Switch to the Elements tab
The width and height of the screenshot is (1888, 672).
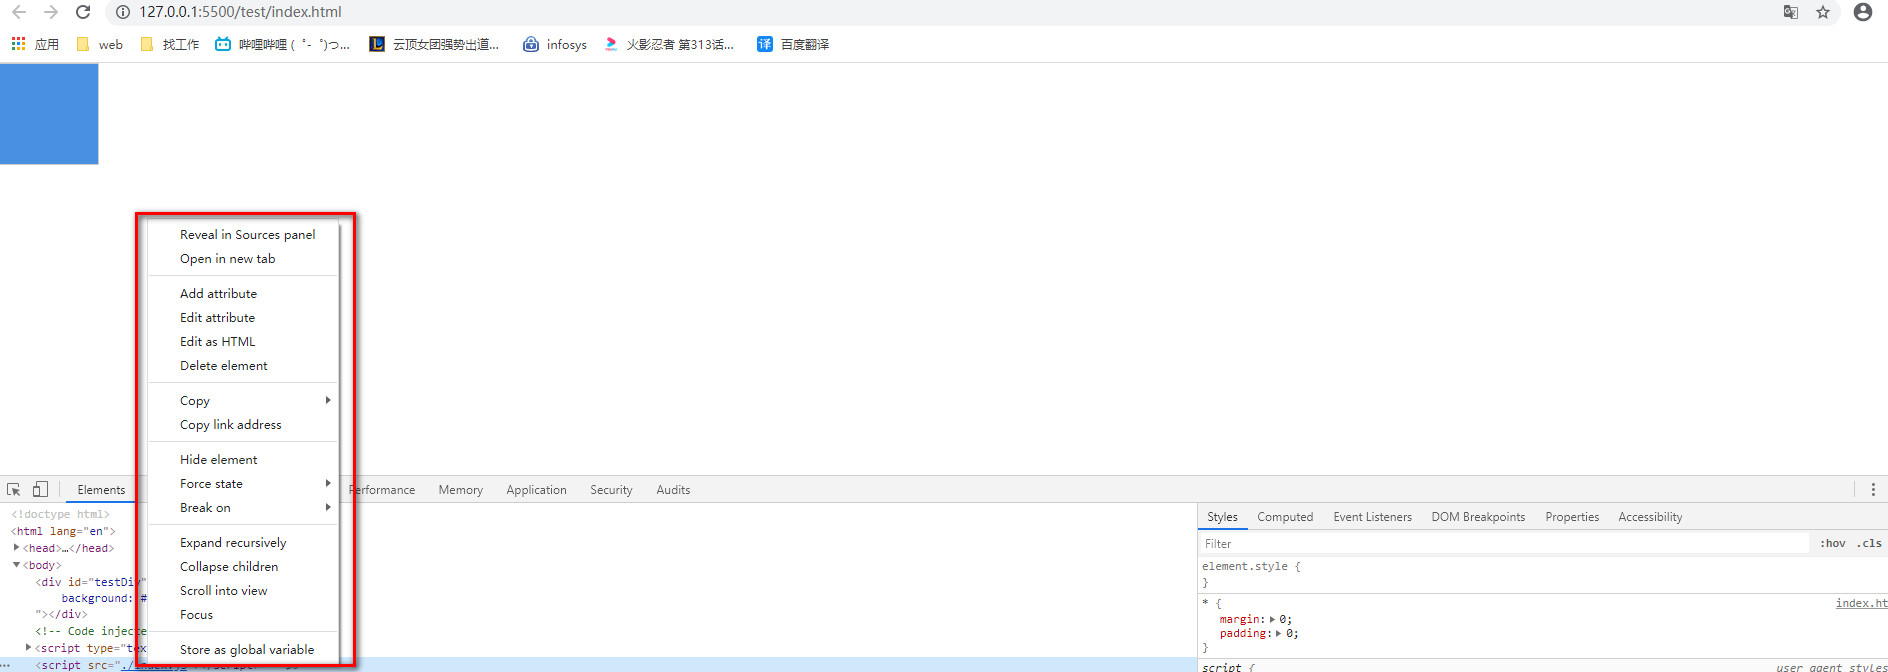tap(101, 490)
